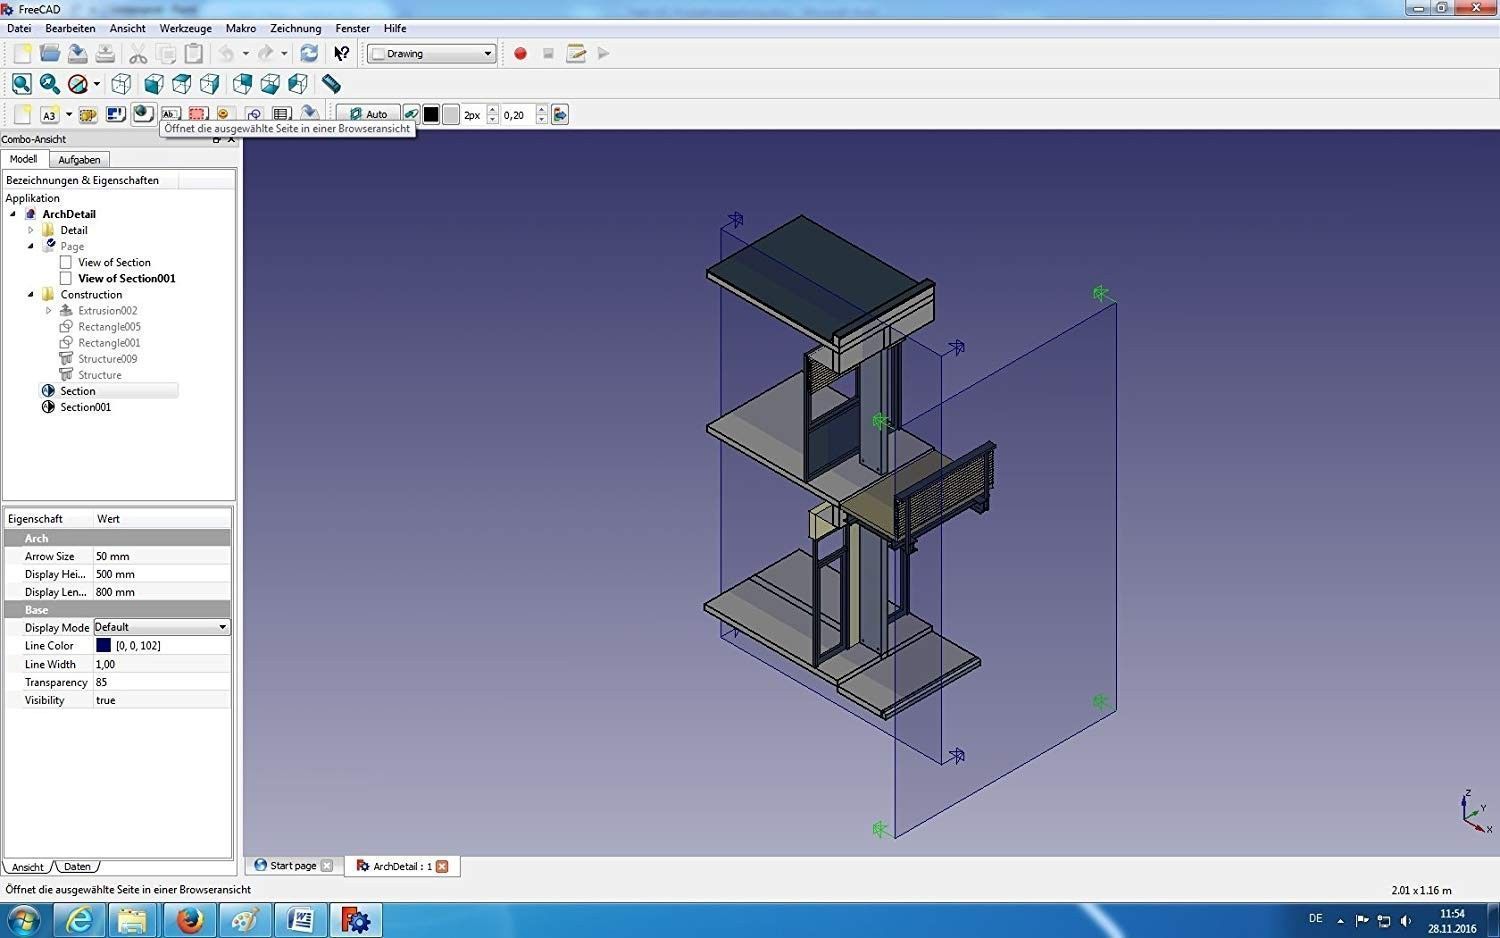The height and width of the screenshot is (938, 1500).
Task: Switch to the Aufgaben tab
Action: [79, 160]
